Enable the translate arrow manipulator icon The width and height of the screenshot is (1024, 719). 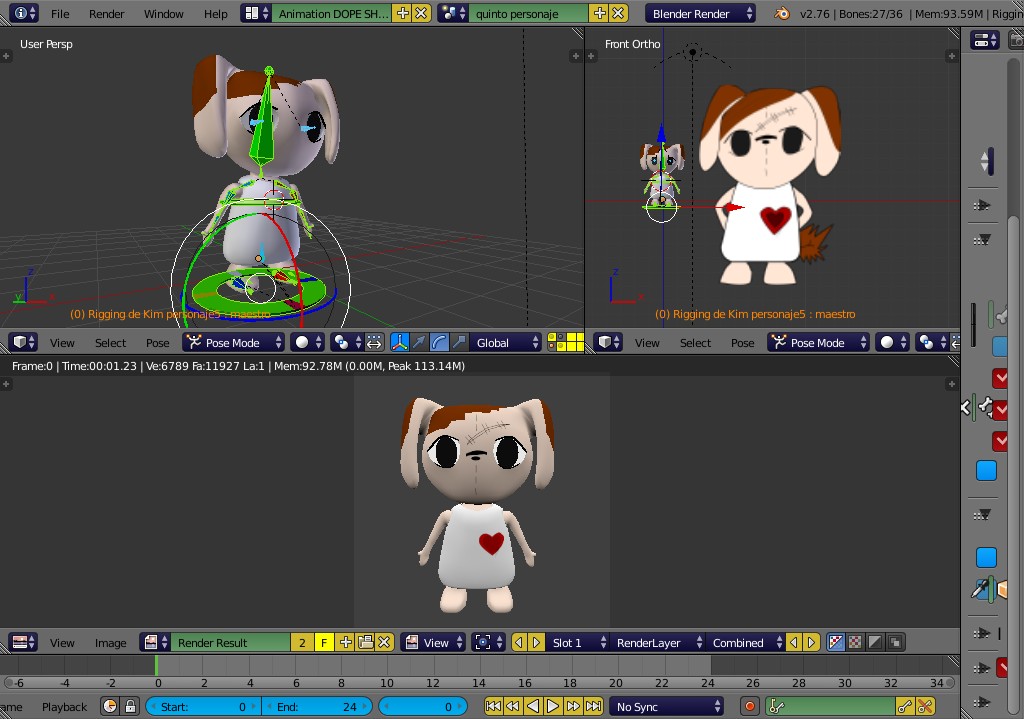tap(419, 342)
